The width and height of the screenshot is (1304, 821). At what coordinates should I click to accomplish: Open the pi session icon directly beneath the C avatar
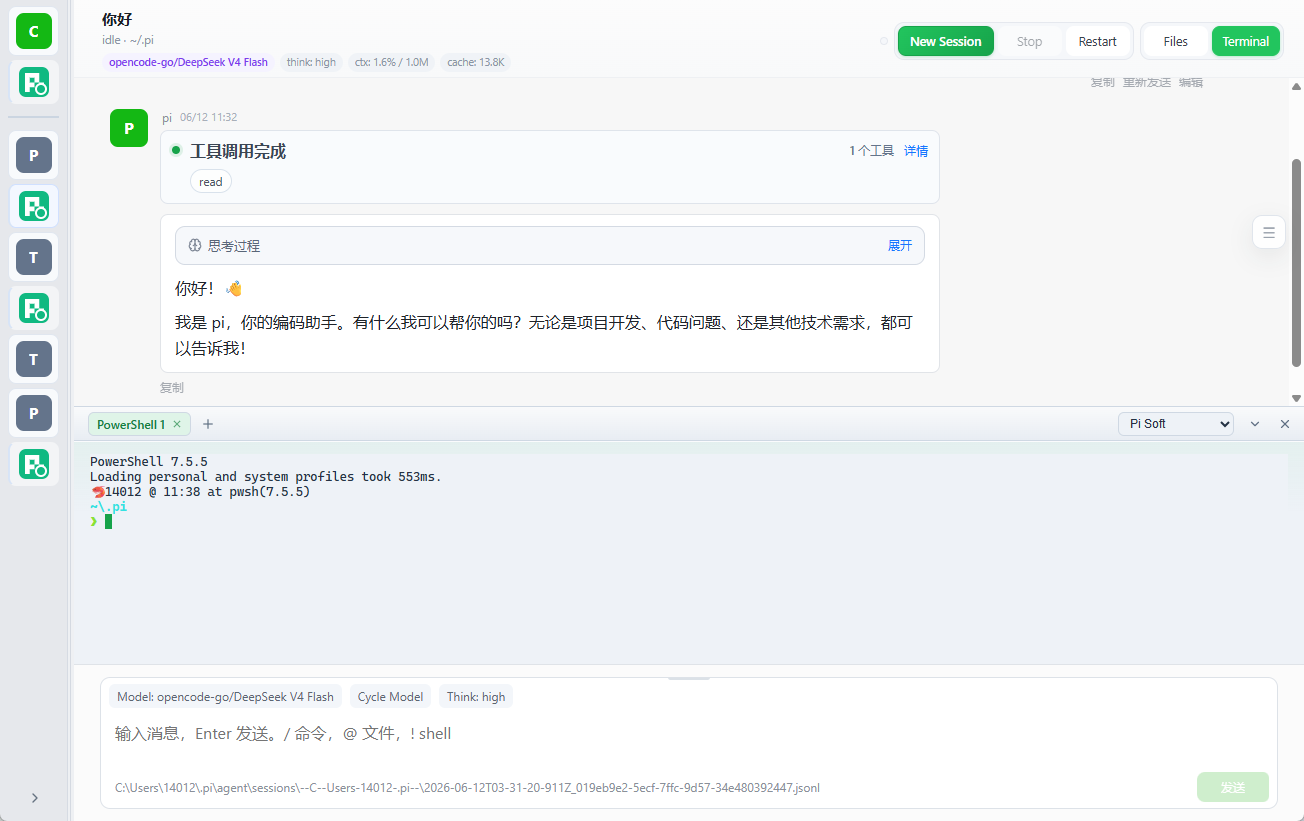33,83
